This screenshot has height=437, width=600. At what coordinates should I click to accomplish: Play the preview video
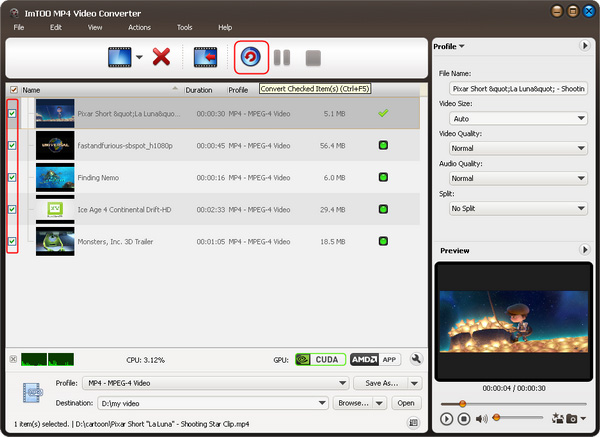pyautogui.click(x=446, y=419)
